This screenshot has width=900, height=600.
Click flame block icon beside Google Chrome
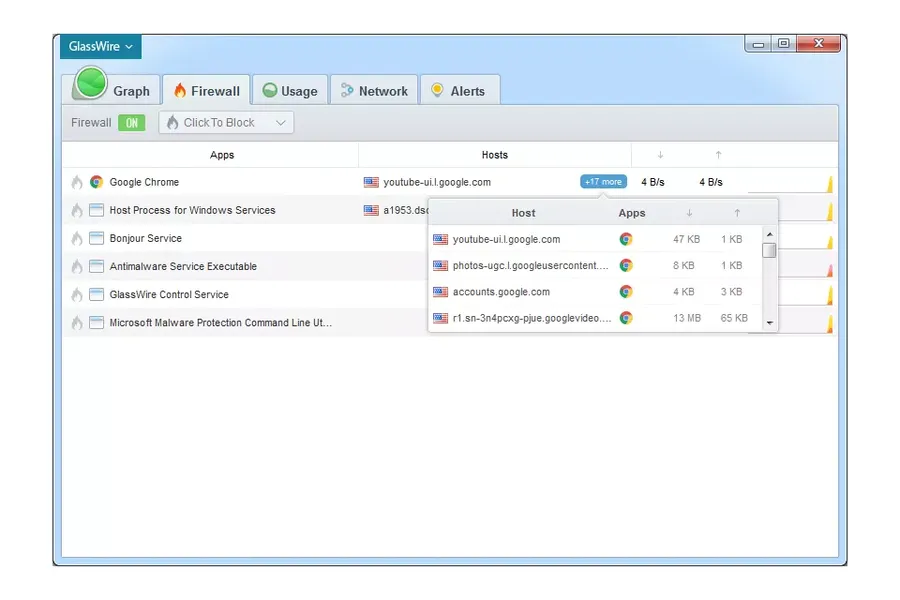[77, 182]
